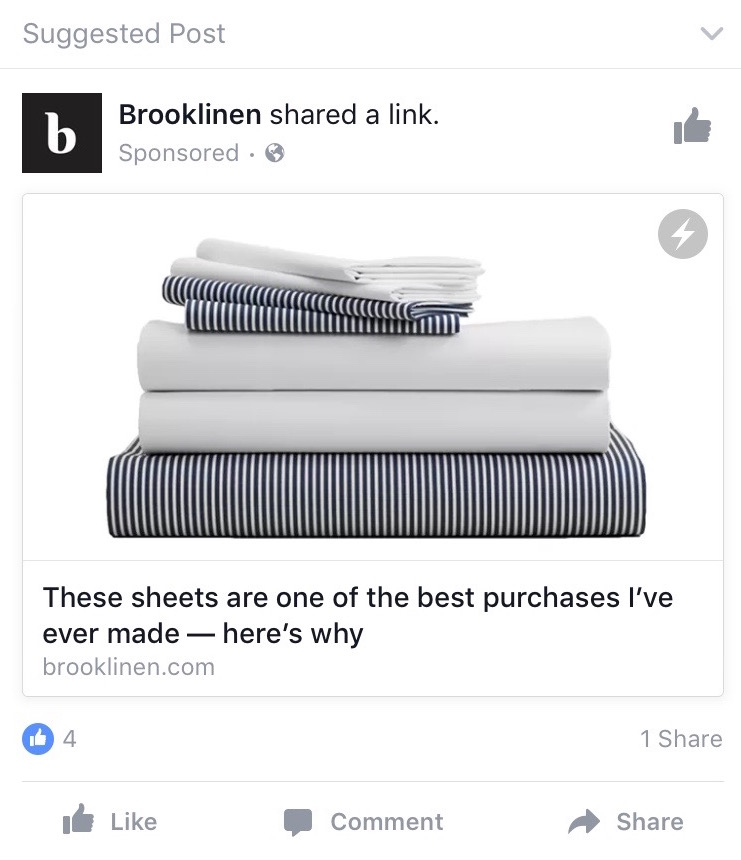Open the 'These sheets are one of the best' headline
This screenshot has width=741, height=860.
[358, 615]
